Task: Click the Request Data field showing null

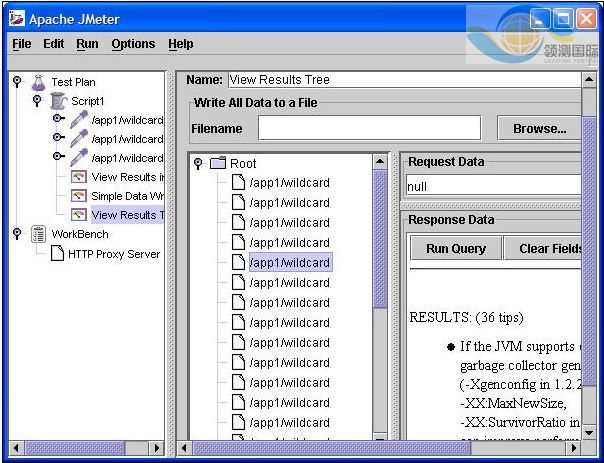Action: click(493, 186)
